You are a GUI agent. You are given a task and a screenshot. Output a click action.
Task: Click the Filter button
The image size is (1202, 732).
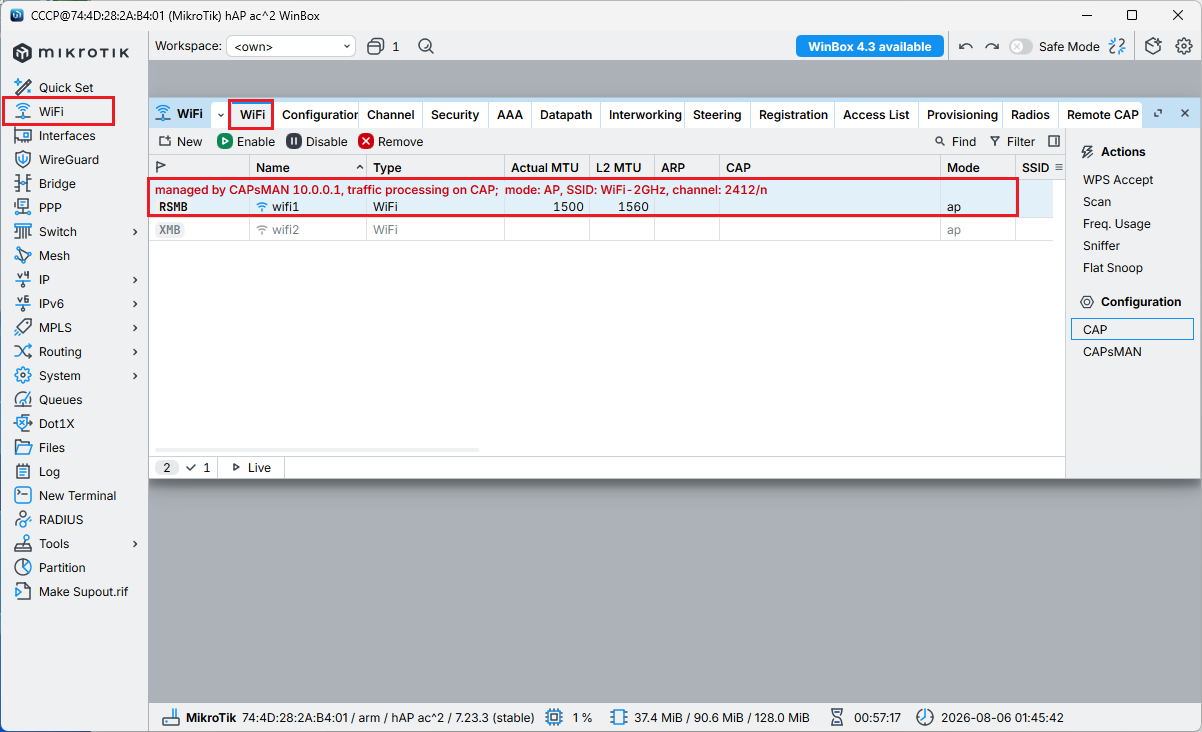pyautogui.click(x=1012, y=142)
